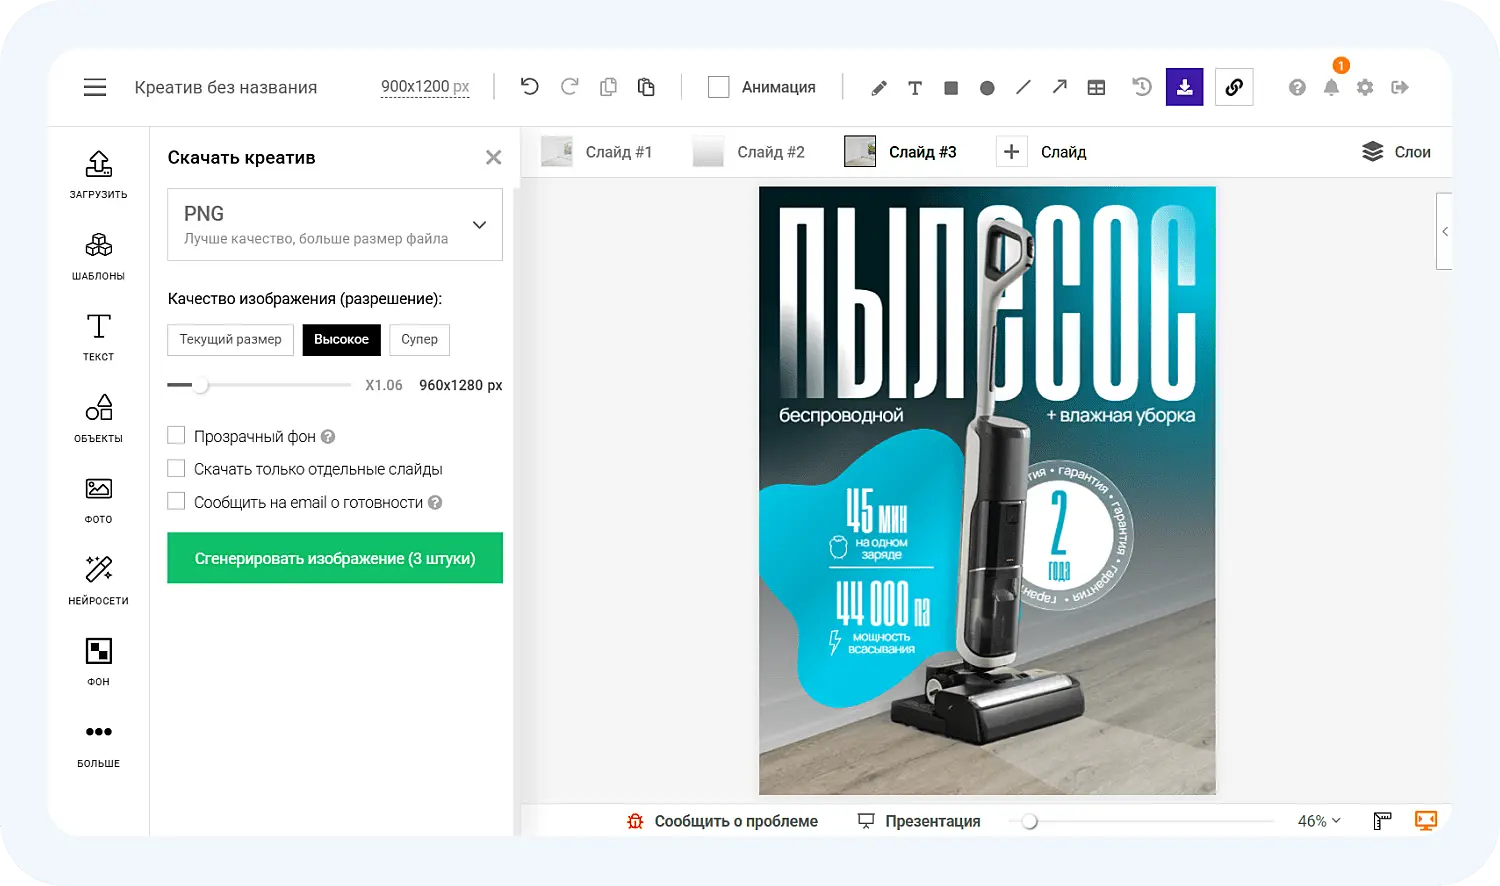Screen dimensions: 1500x886
Task: Check Скачать только отдельные слайды option
Action: click(x=176, y=469)
